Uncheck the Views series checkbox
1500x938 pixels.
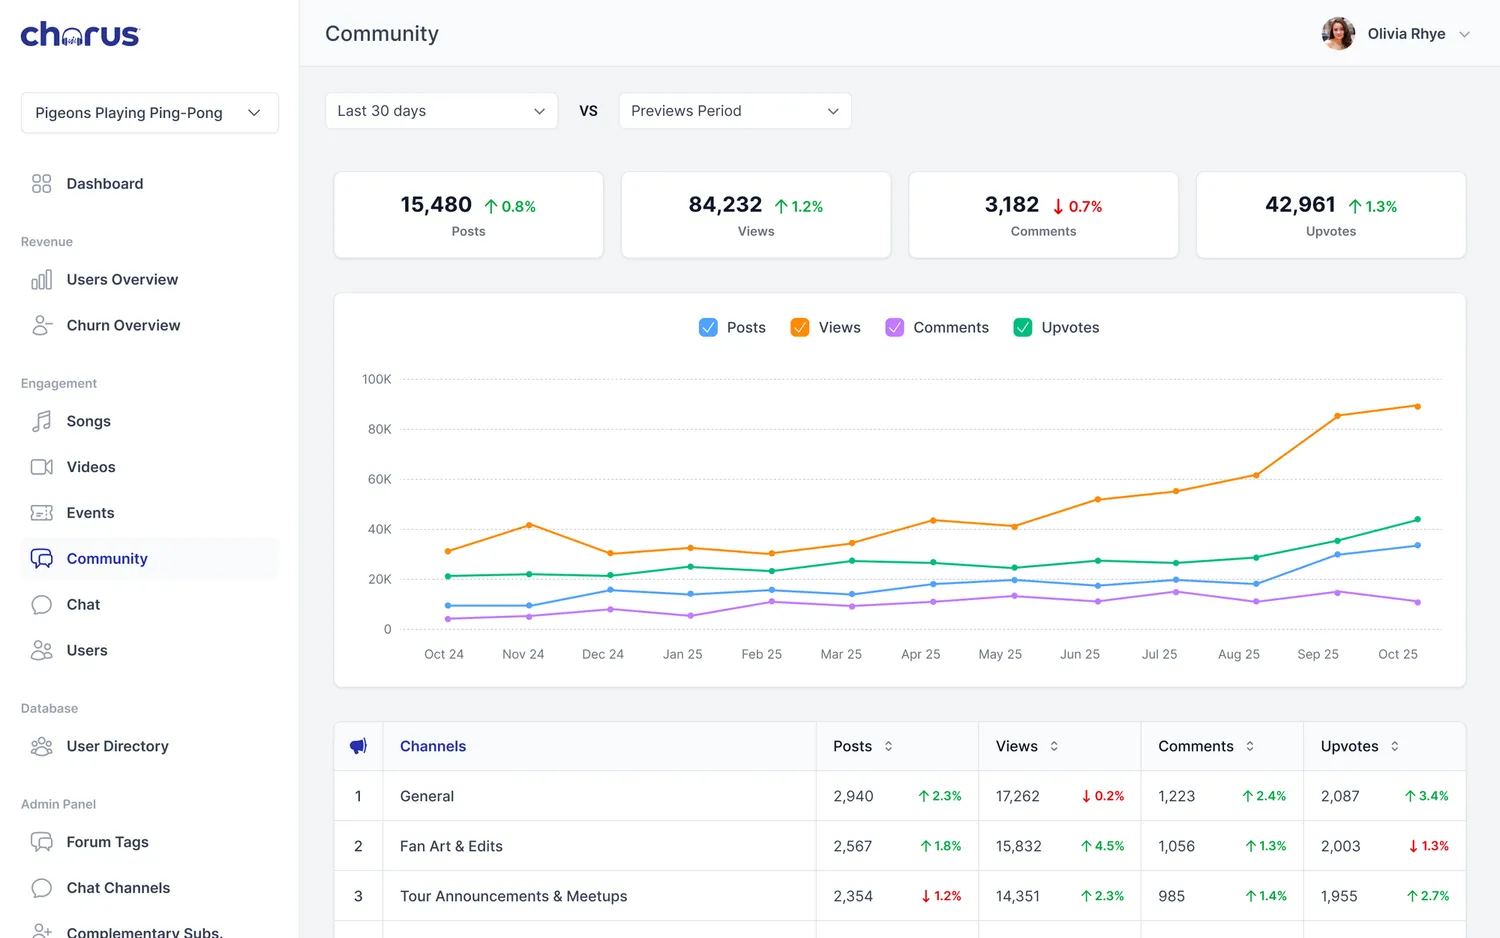pyautogui.click(x=800, y=328)
